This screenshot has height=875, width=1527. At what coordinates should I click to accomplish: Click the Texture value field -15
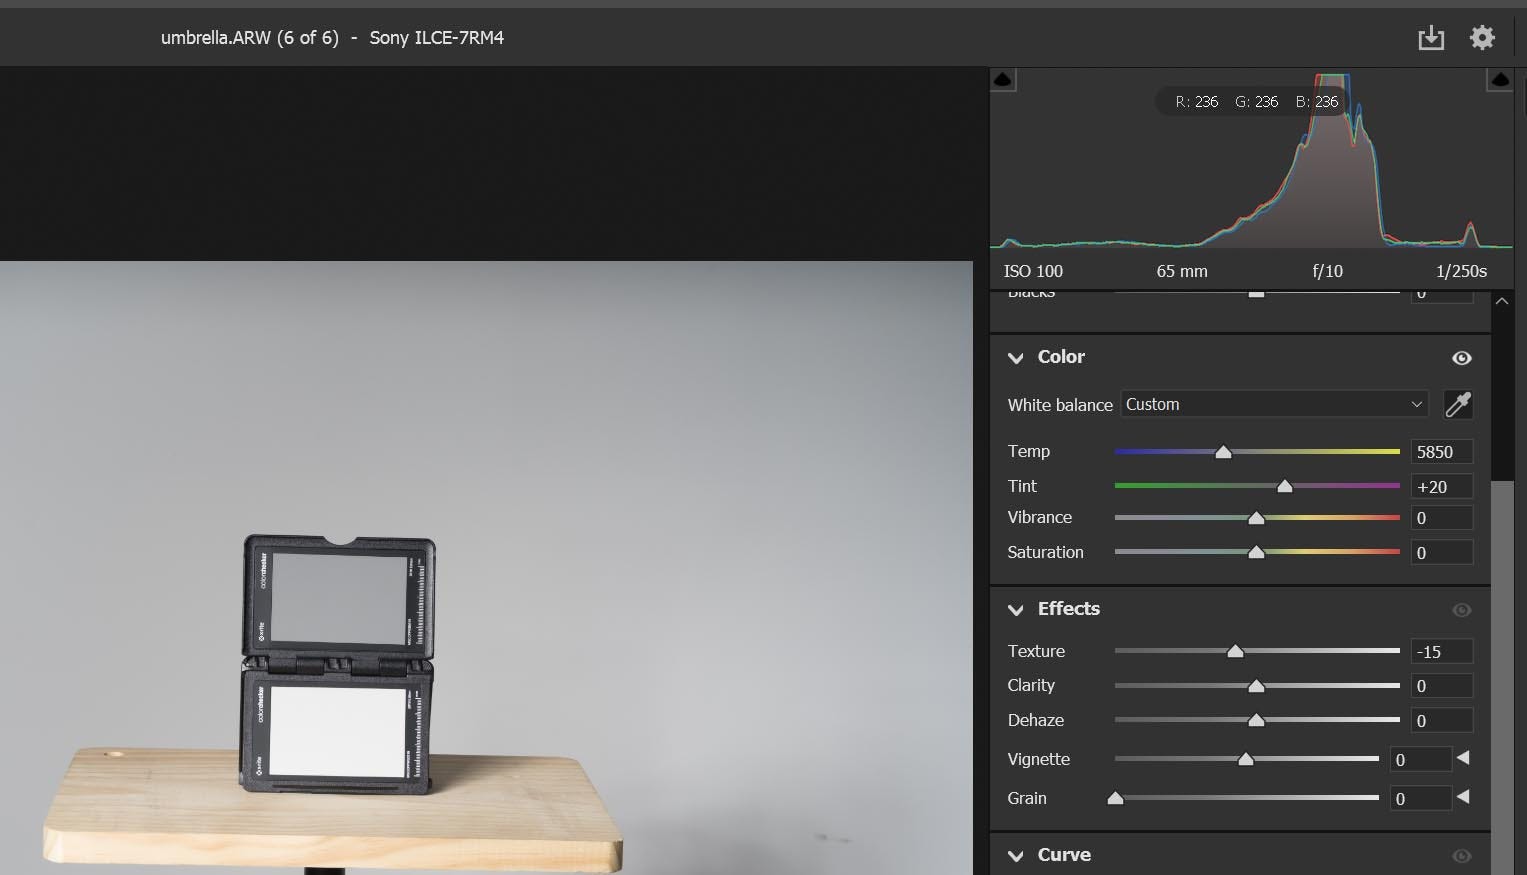pos(1441,652)
